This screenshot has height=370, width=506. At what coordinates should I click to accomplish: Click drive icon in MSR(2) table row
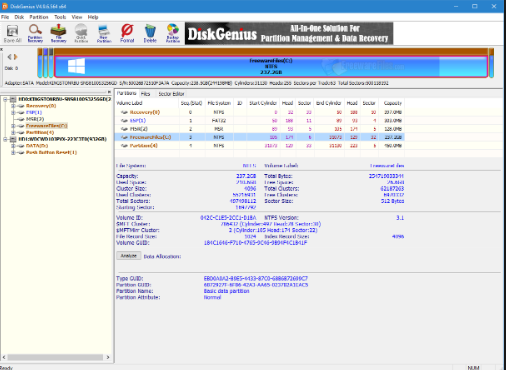click(x=124, y=129)
